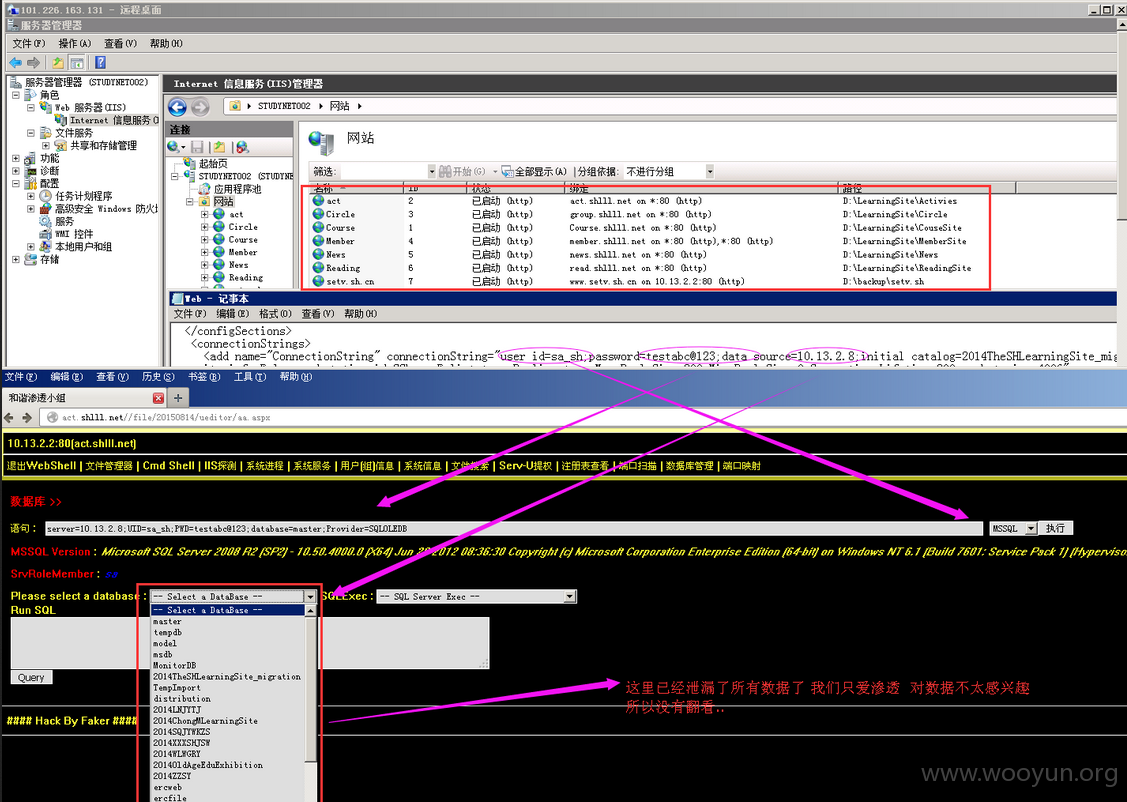Open the Select a DataBase dropdown
1127x802 pixels.
233,596
